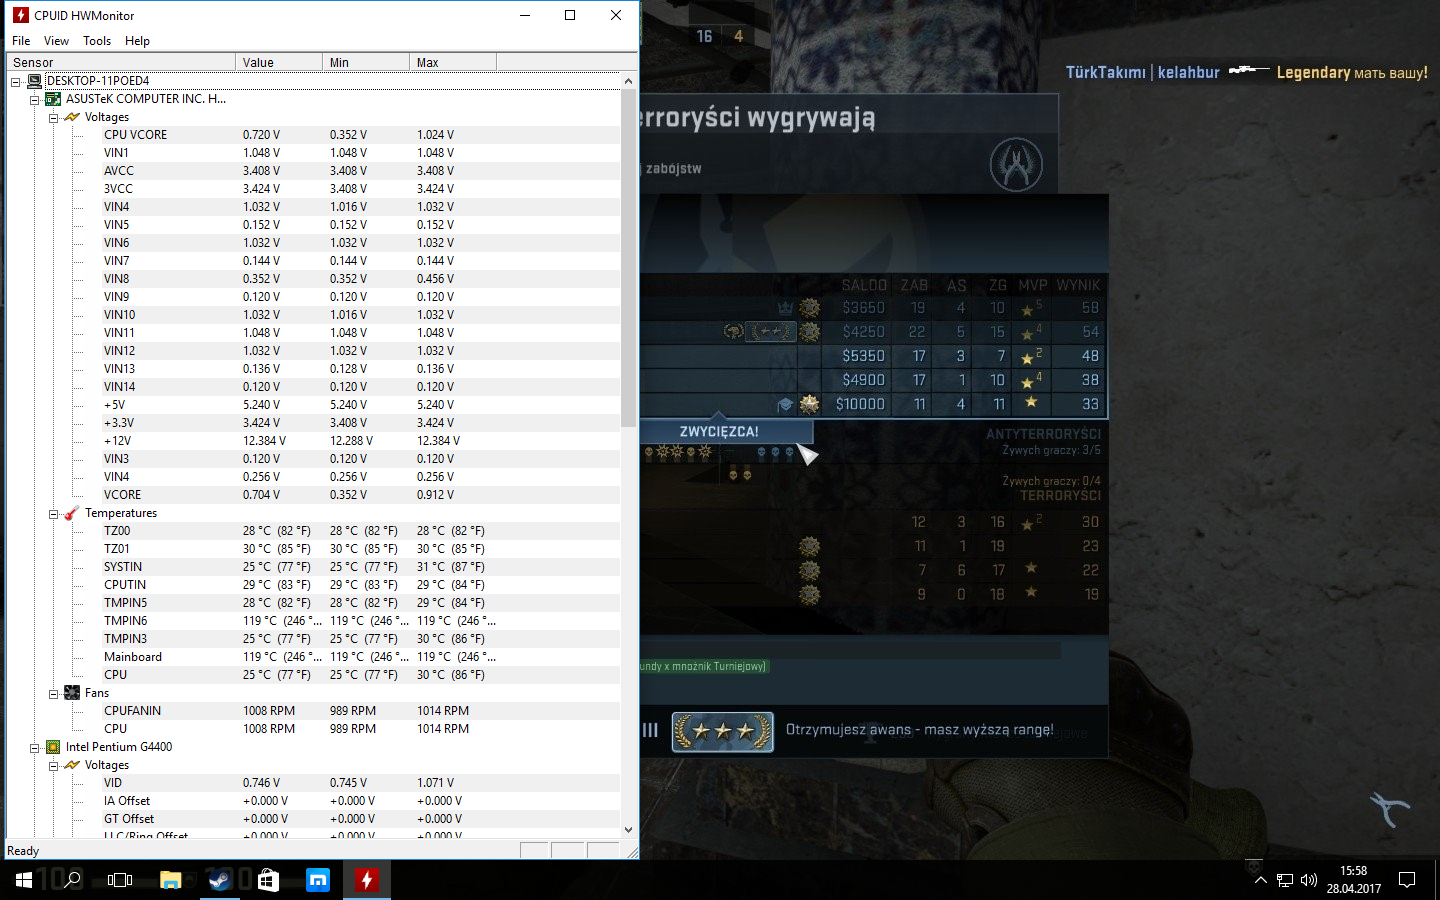Click the Temperatures thermometer icon
Image resolution: width=1440 pixels, height=900 pixels.
(x=72, y=513)
